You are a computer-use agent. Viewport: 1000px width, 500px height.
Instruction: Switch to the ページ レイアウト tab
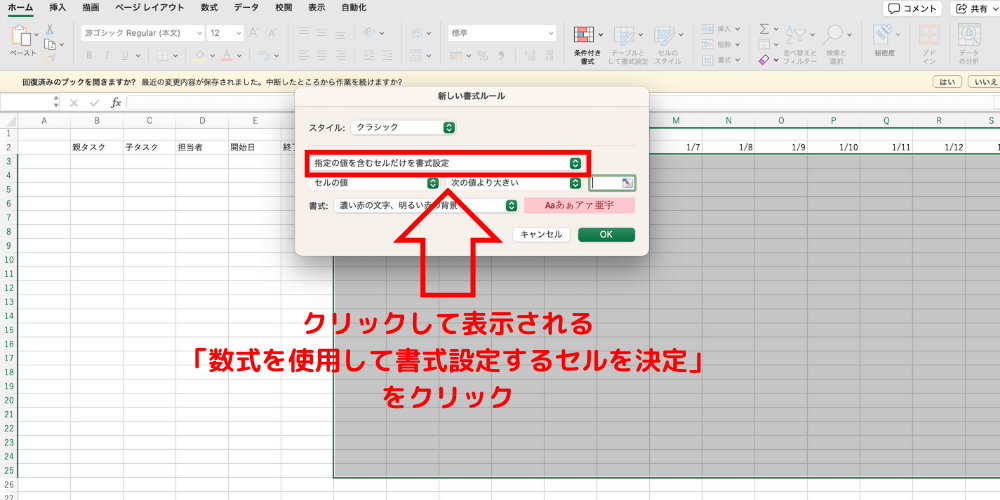click(150, 8)
